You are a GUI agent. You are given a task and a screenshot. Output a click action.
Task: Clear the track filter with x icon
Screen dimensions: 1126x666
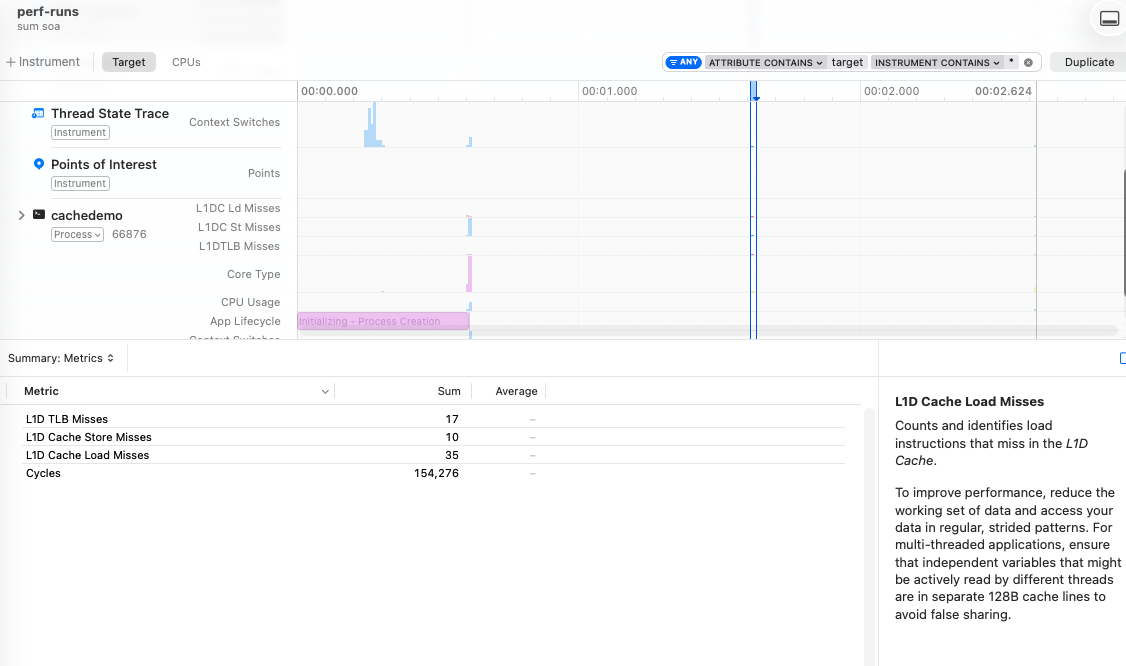(x=1028, y=63)
